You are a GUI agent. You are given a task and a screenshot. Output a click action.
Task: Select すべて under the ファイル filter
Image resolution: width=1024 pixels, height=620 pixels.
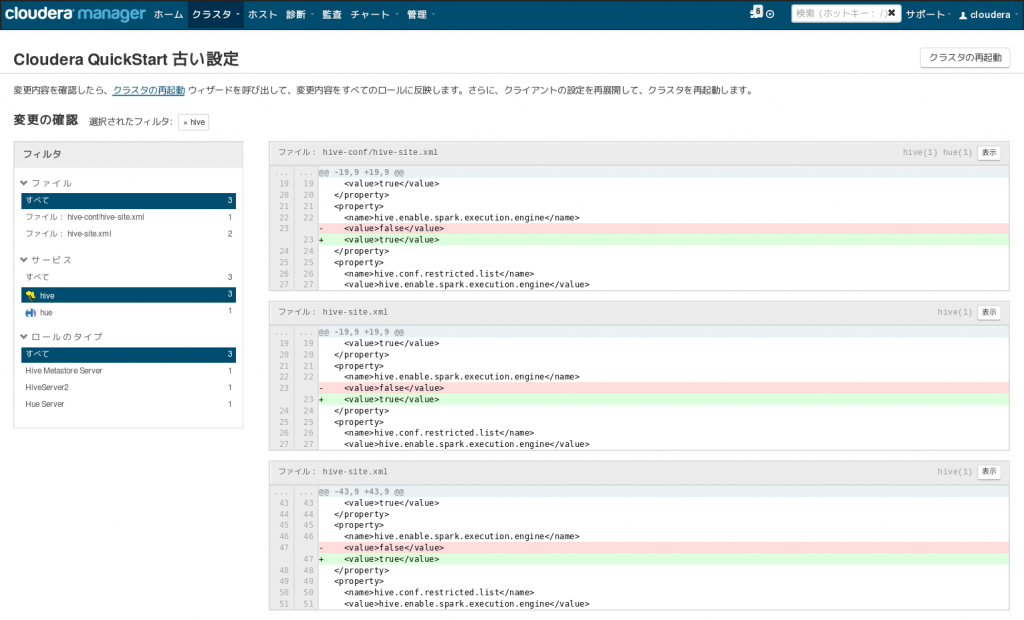pos(128,201)
